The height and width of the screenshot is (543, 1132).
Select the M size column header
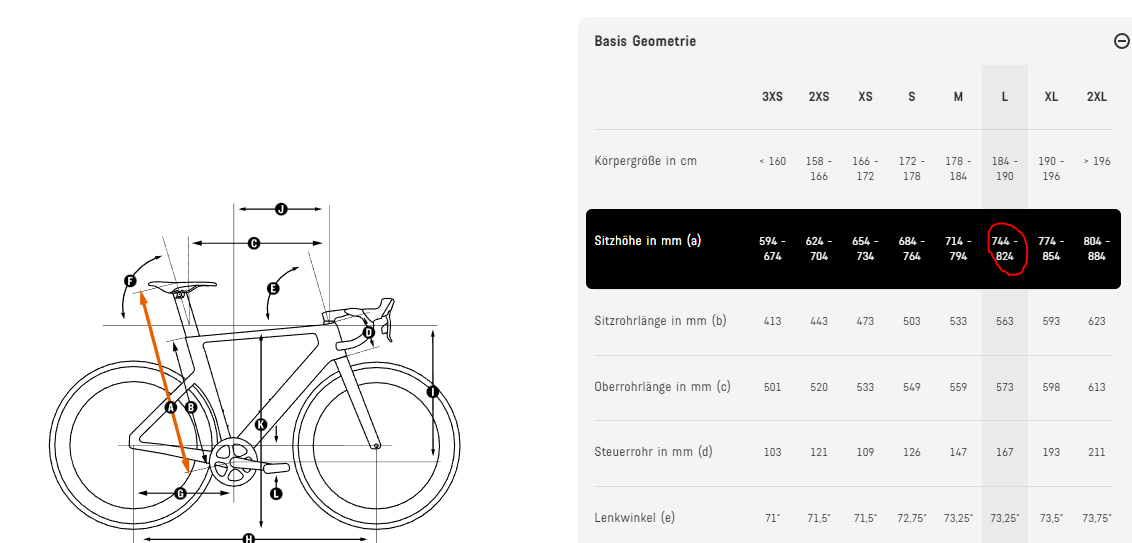point(958,97)
